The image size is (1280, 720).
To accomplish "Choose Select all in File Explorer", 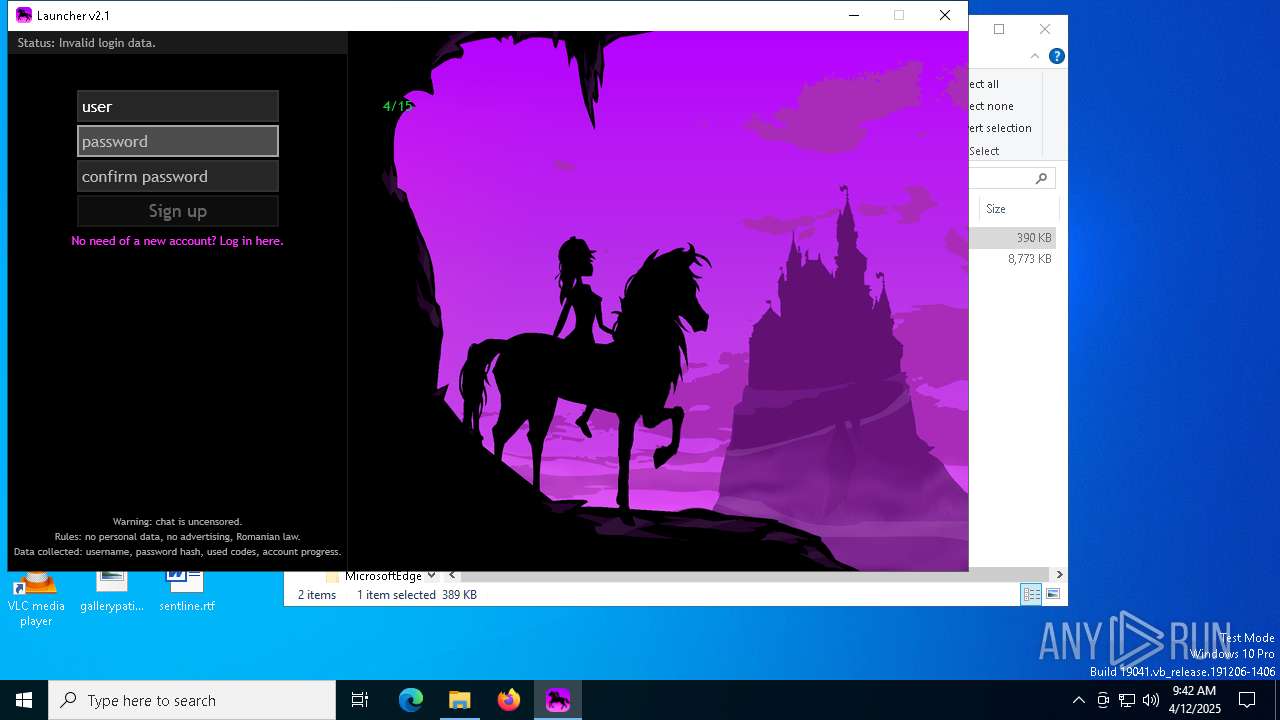I will point(984,84).
